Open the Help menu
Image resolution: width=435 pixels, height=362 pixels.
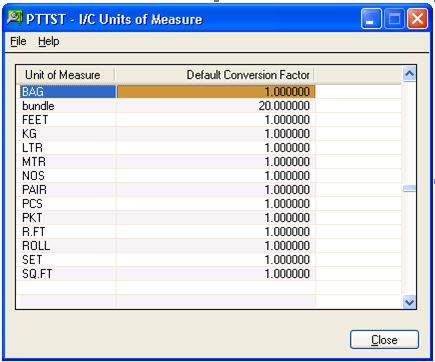tap(49, 41)
